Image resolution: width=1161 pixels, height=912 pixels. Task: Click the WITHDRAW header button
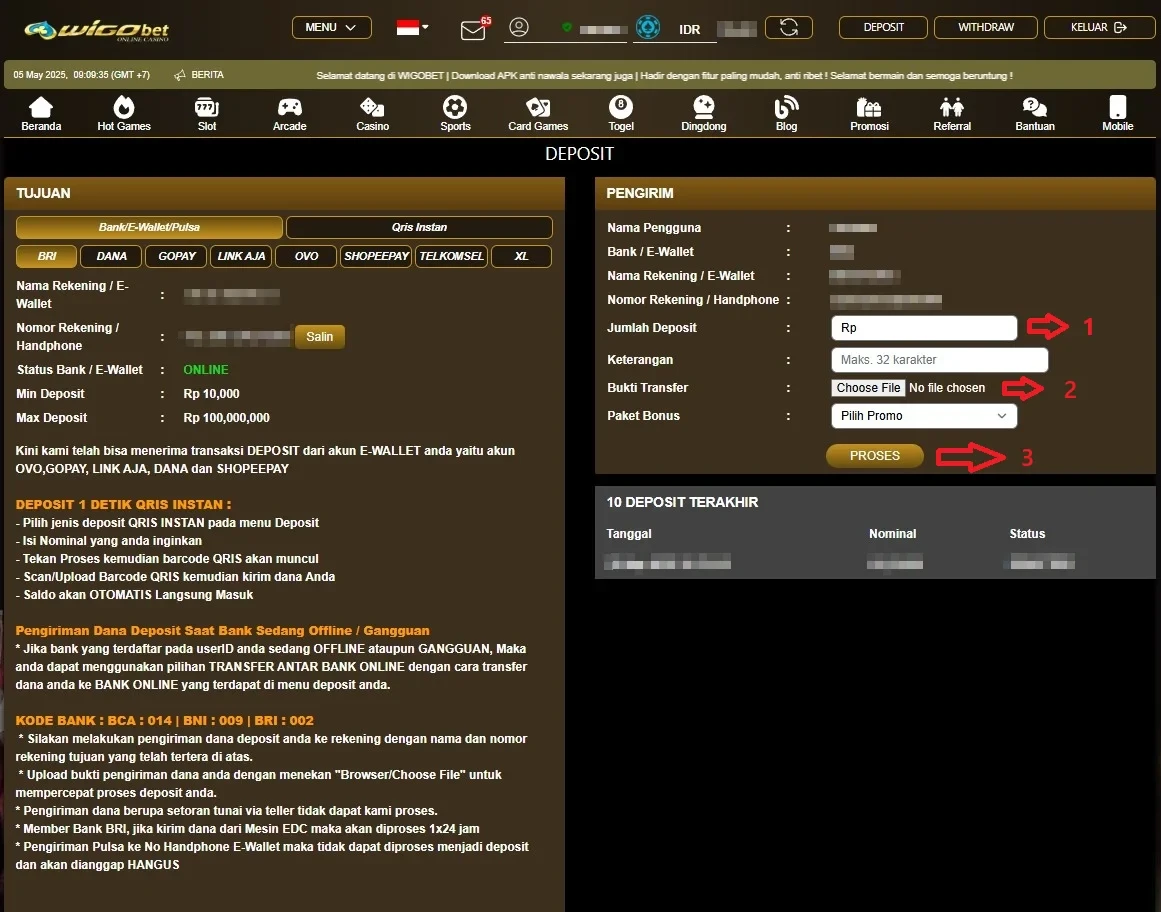coord(986,27)
